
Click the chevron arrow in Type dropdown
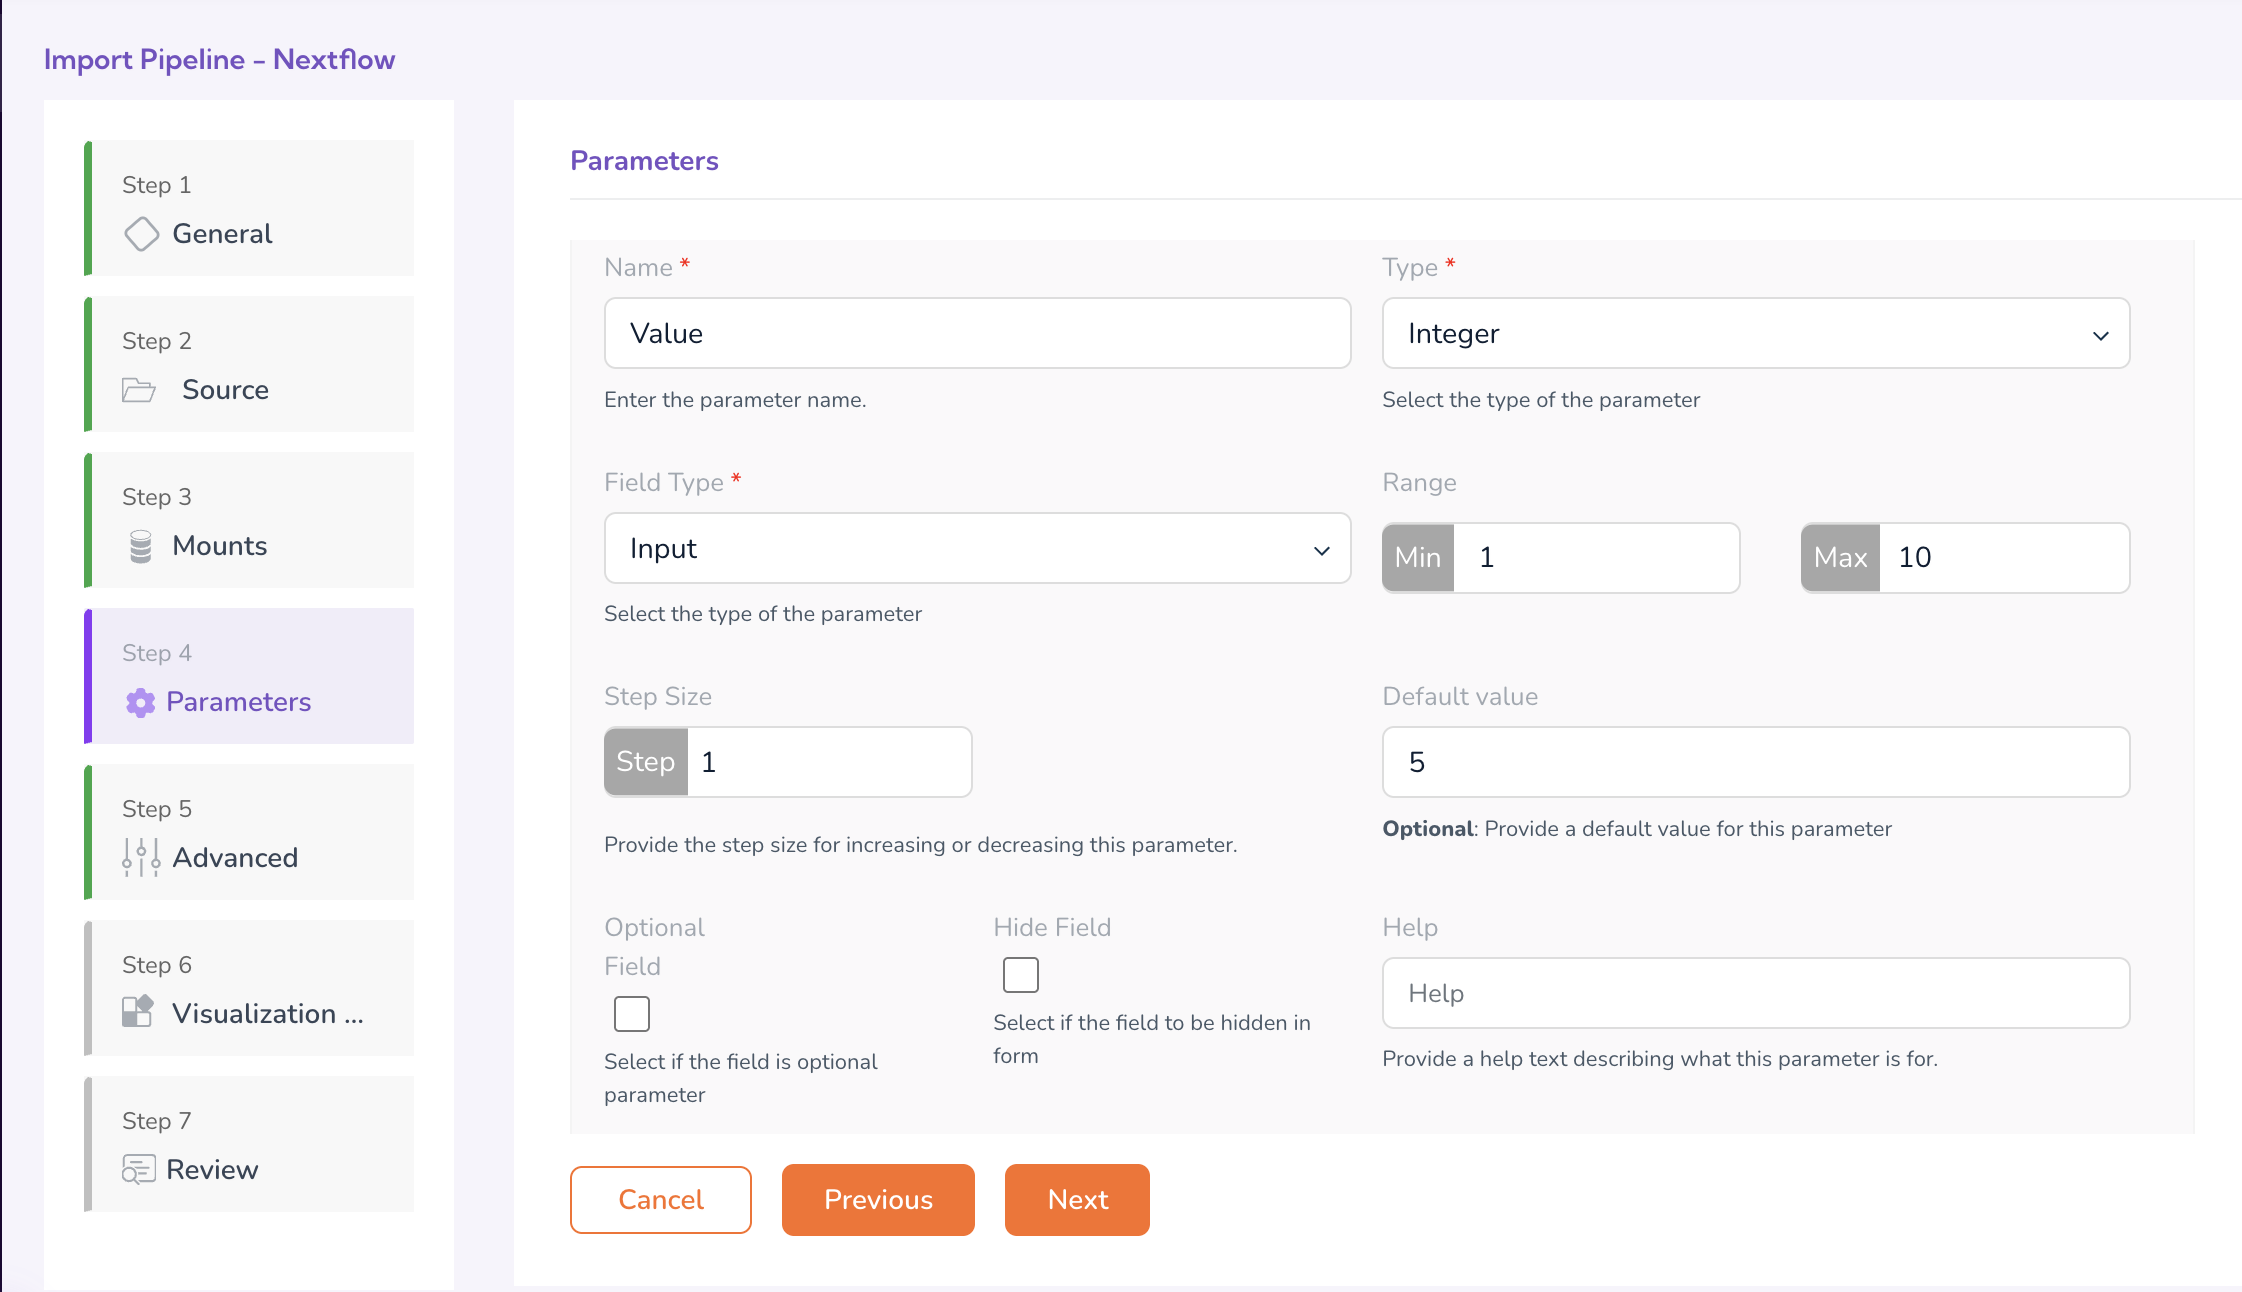(2100, 335)
